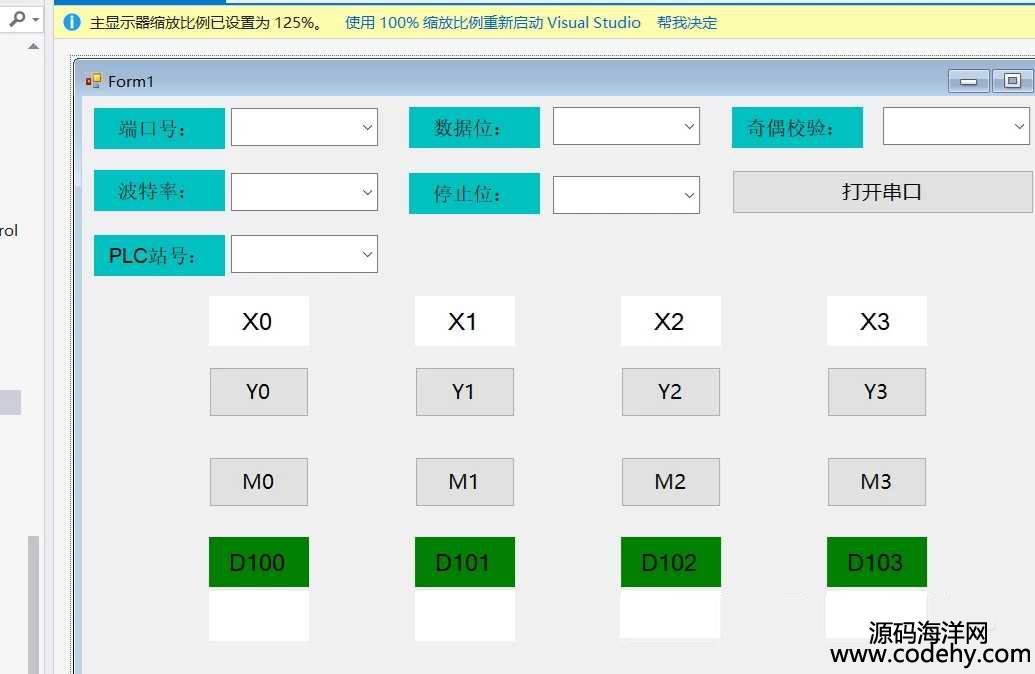This screenshot has width=1035, height=674.
Task: Click the M3 relay button
Action: (877, 482)
